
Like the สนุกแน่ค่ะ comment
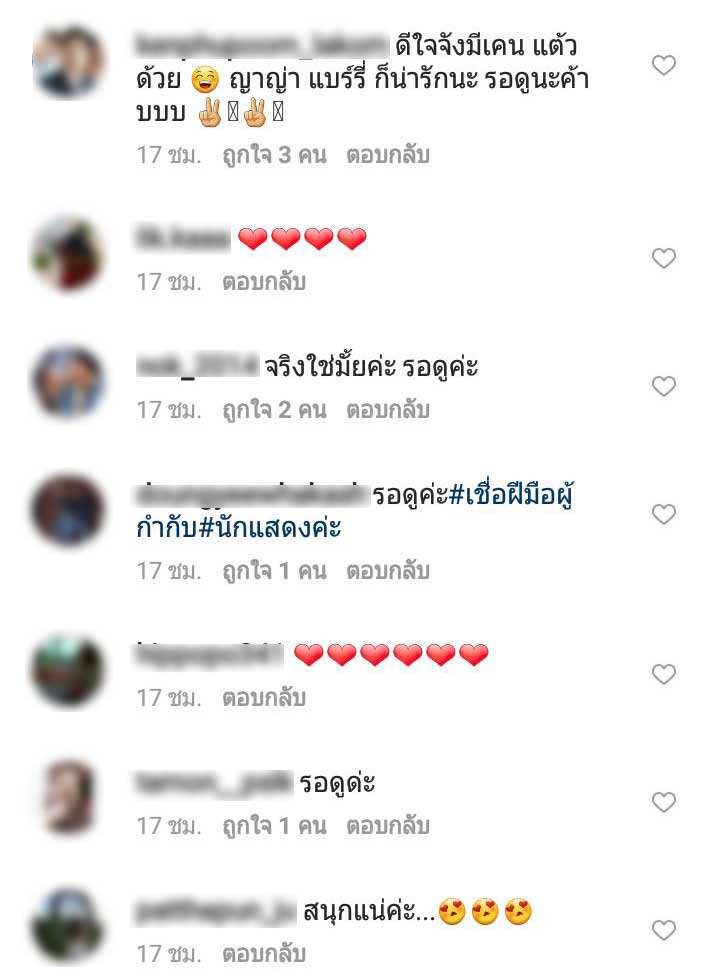[x=663, y=930]
